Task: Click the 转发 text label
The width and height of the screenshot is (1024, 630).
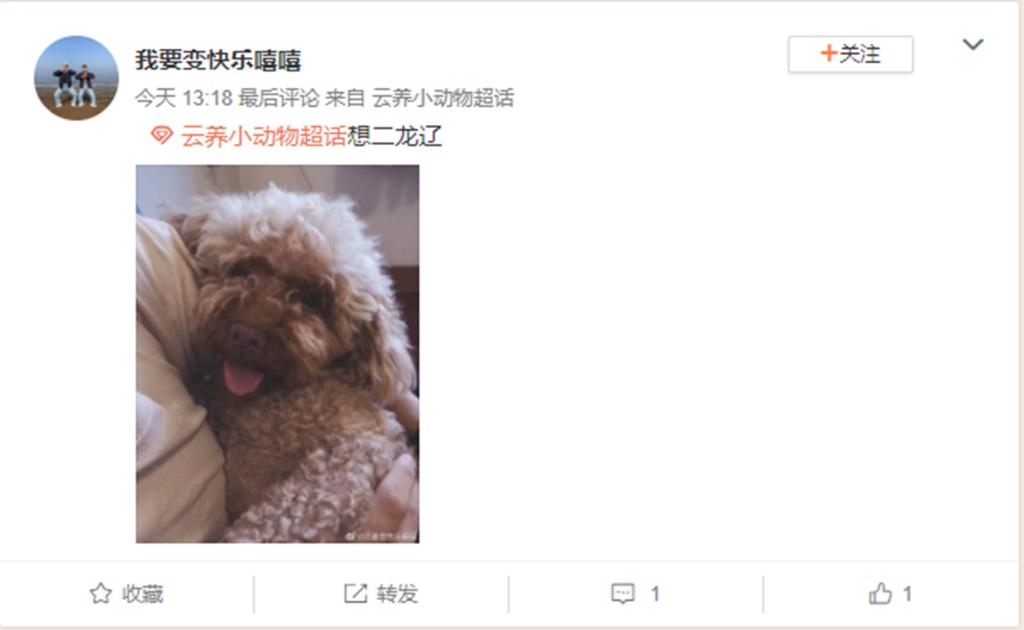Action: tap(397, 593)
